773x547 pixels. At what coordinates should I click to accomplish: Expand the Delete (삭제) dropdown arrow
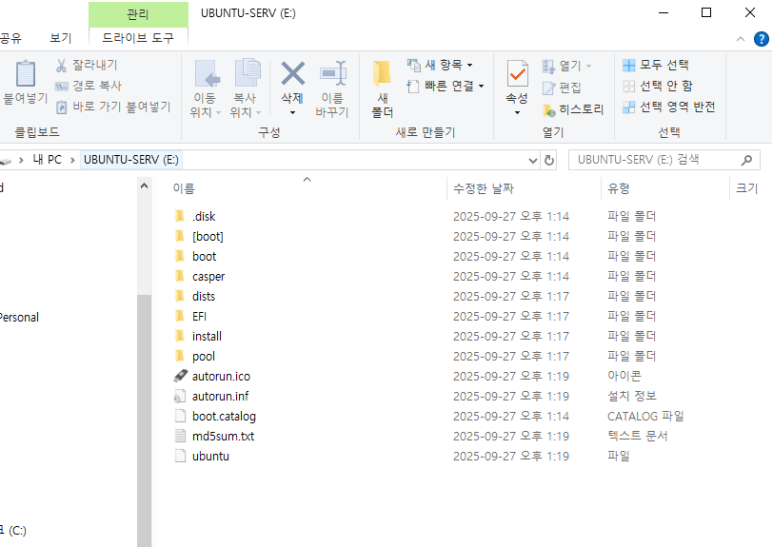pyautogui.click(x=293, y=113)
